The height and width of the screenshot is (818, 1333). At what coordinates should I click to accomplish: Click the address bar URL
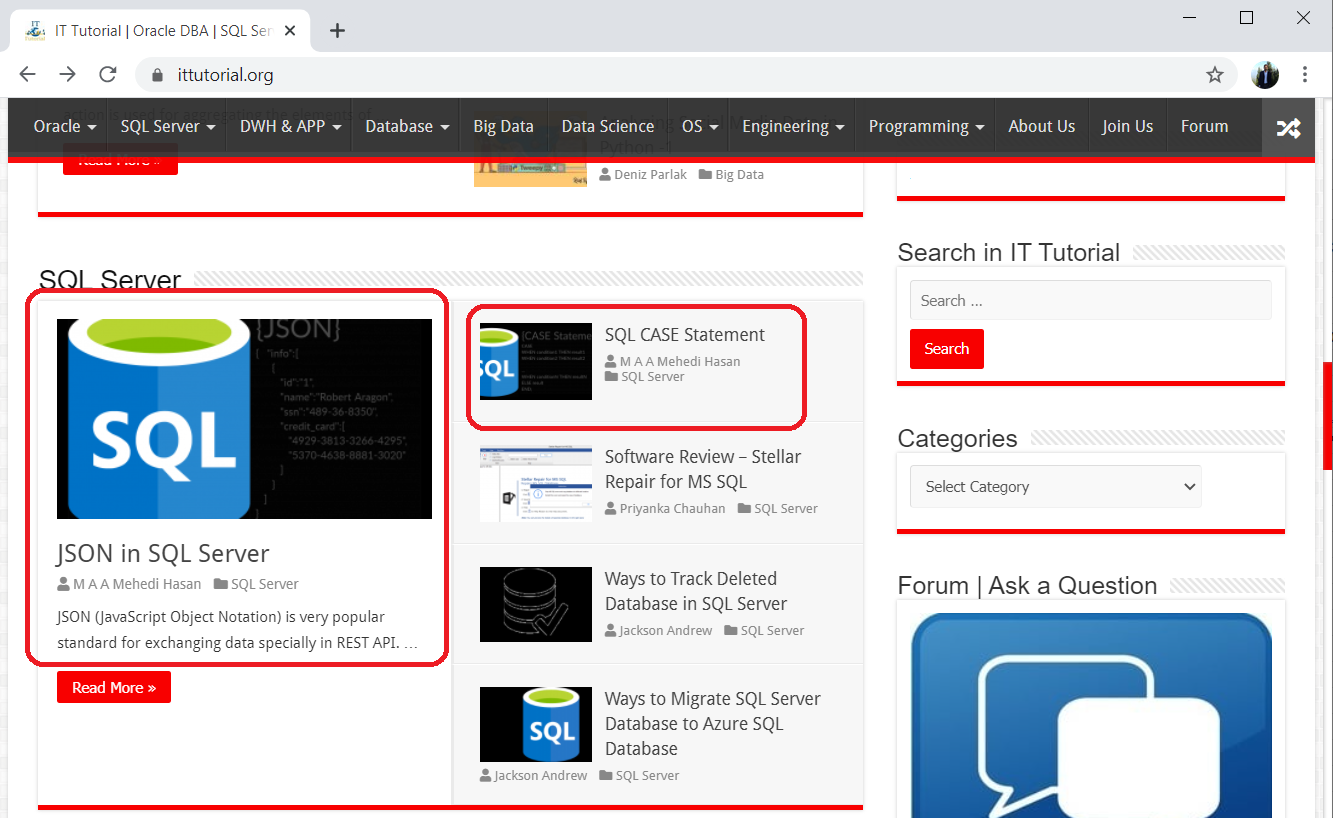click(226, 75)
